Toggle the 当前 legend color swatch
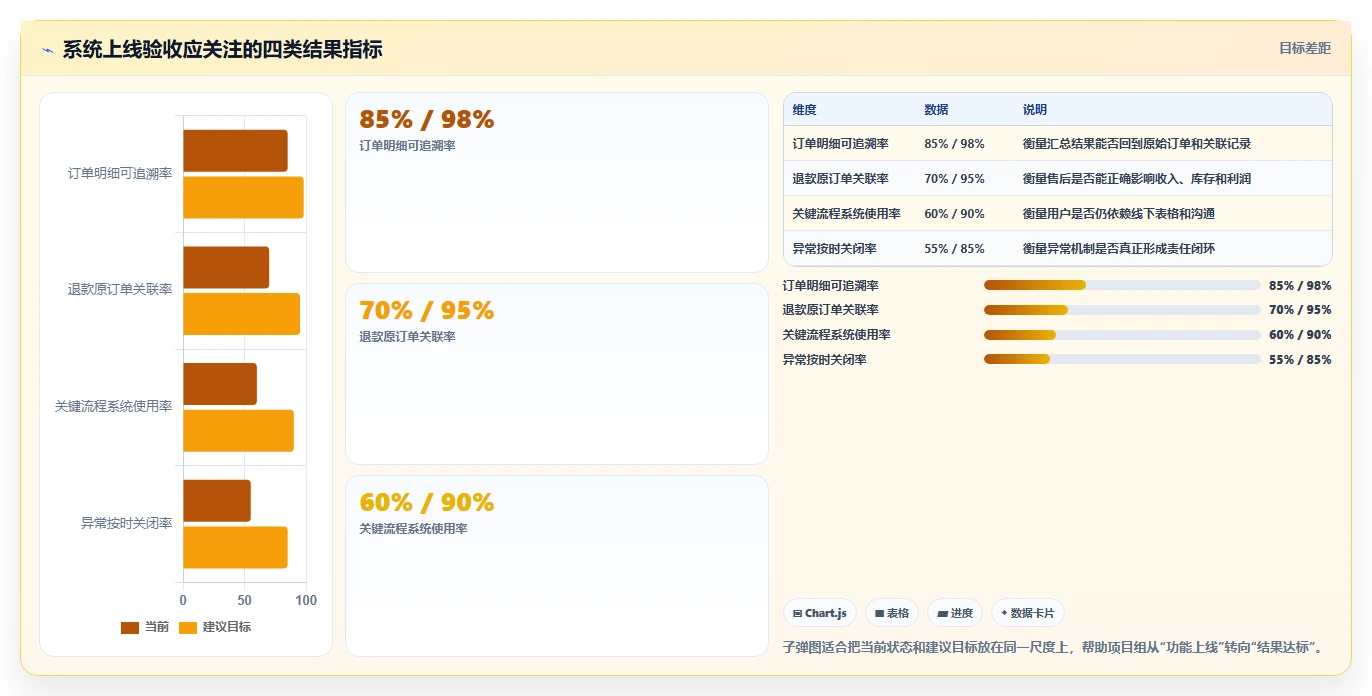The height and width of the screenshot is (696, 1372). (x=130, y=627)
